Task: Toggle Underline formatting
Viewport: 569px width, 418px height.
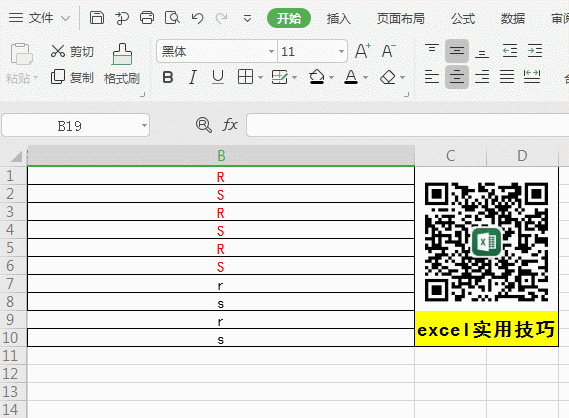Action: (218, 77)
